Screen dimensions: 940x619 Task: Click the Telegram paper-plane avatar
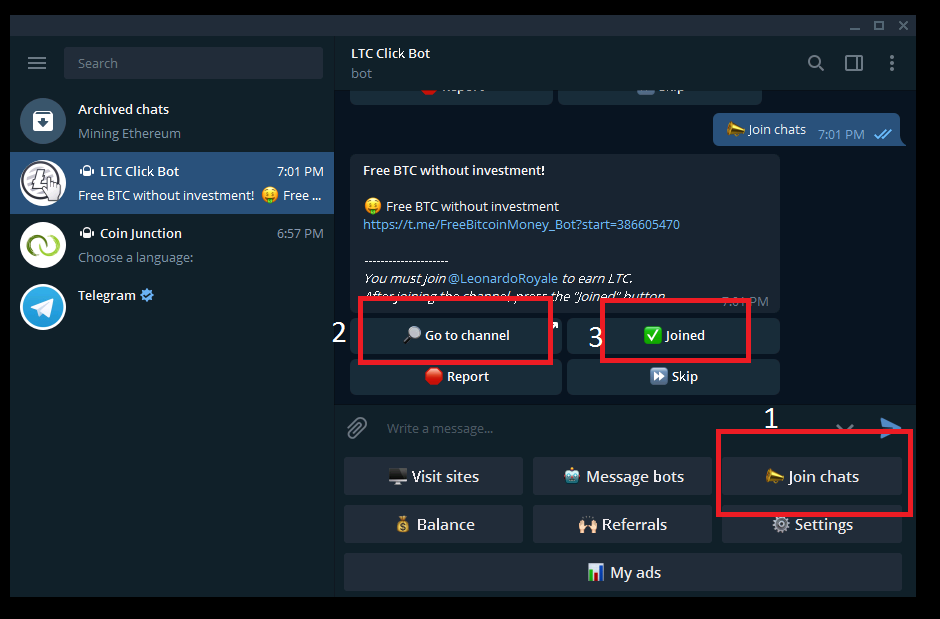tap(43, 307)
